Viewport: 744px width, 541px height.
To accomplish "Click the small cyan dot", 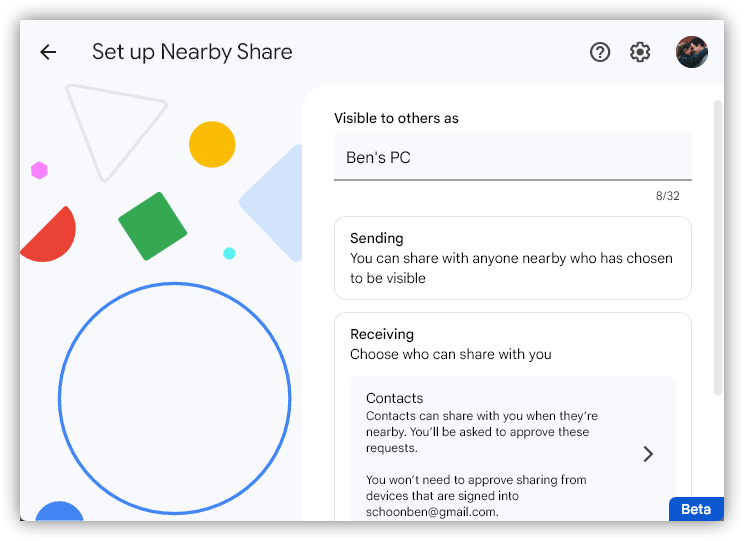I will coord(229,253).
